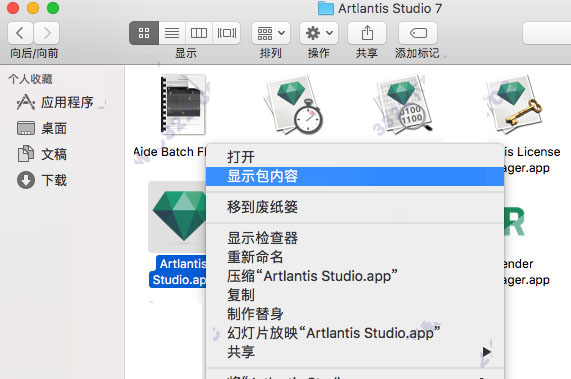Switch to column view mode
The height and width of the screenshot is (379, 571).
[199, 33]
